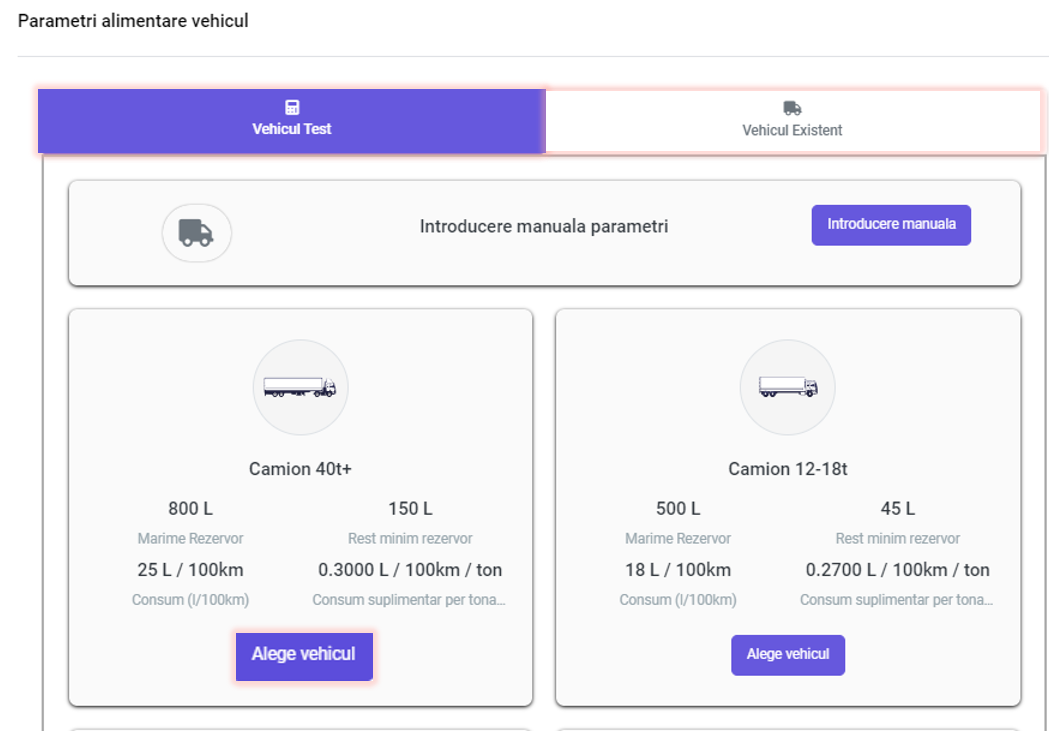Click the truck icon in Vehicul Existent tab
Viewport: 1049px width, 732px height.
(792, 108)
